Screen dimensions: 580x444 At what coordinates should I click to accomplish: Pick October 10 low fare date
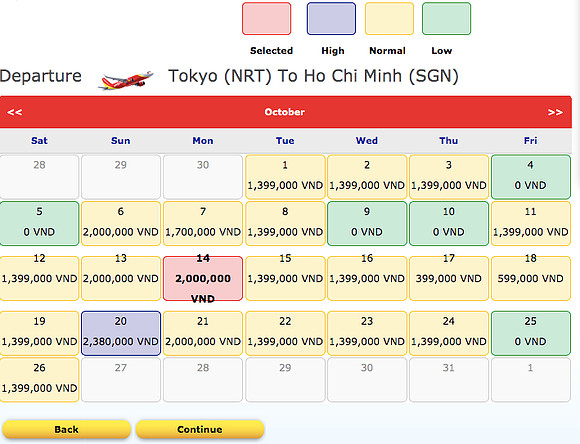click(449, 223)
